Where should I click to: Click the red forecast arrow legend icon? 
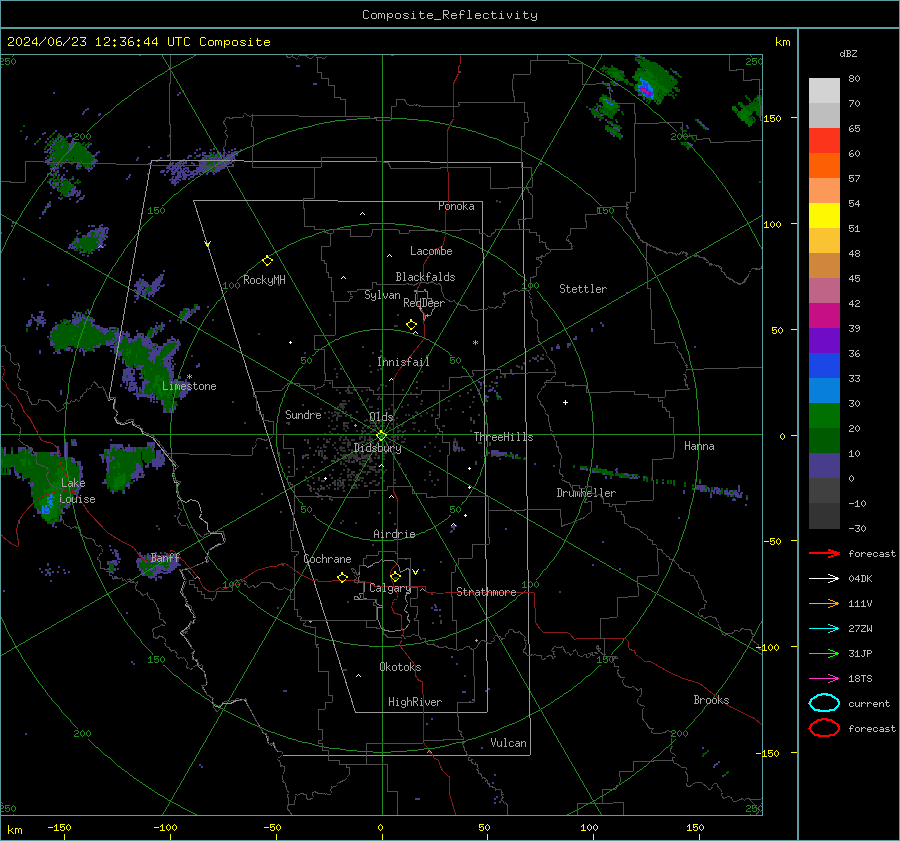(x=824, y=553)
